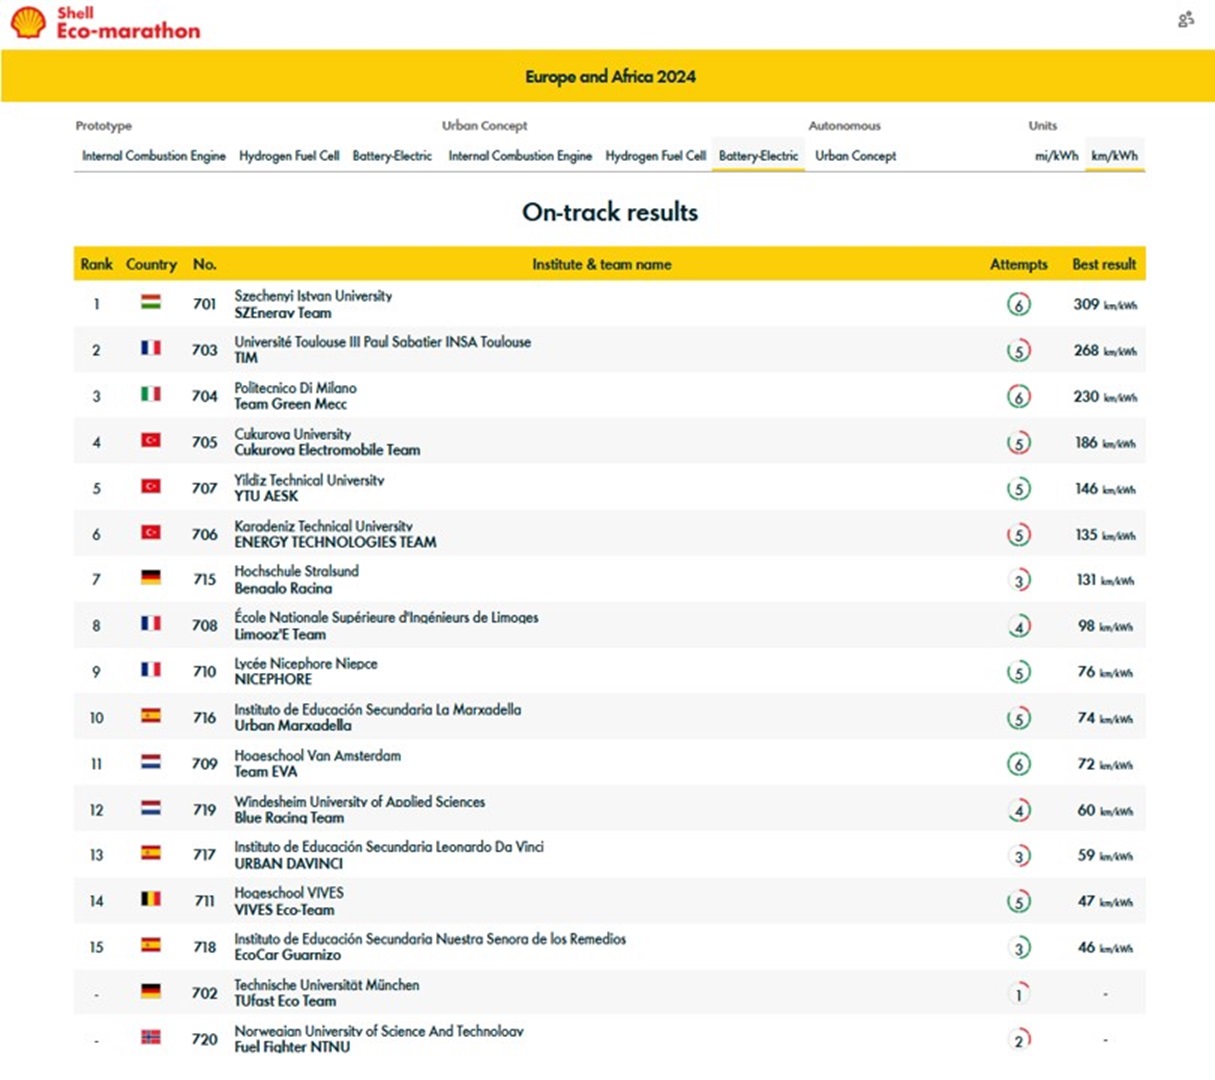Viewport: 1215px width, 1080px height.
Task: Click the Country column header
Action: [x=151, y=264]
